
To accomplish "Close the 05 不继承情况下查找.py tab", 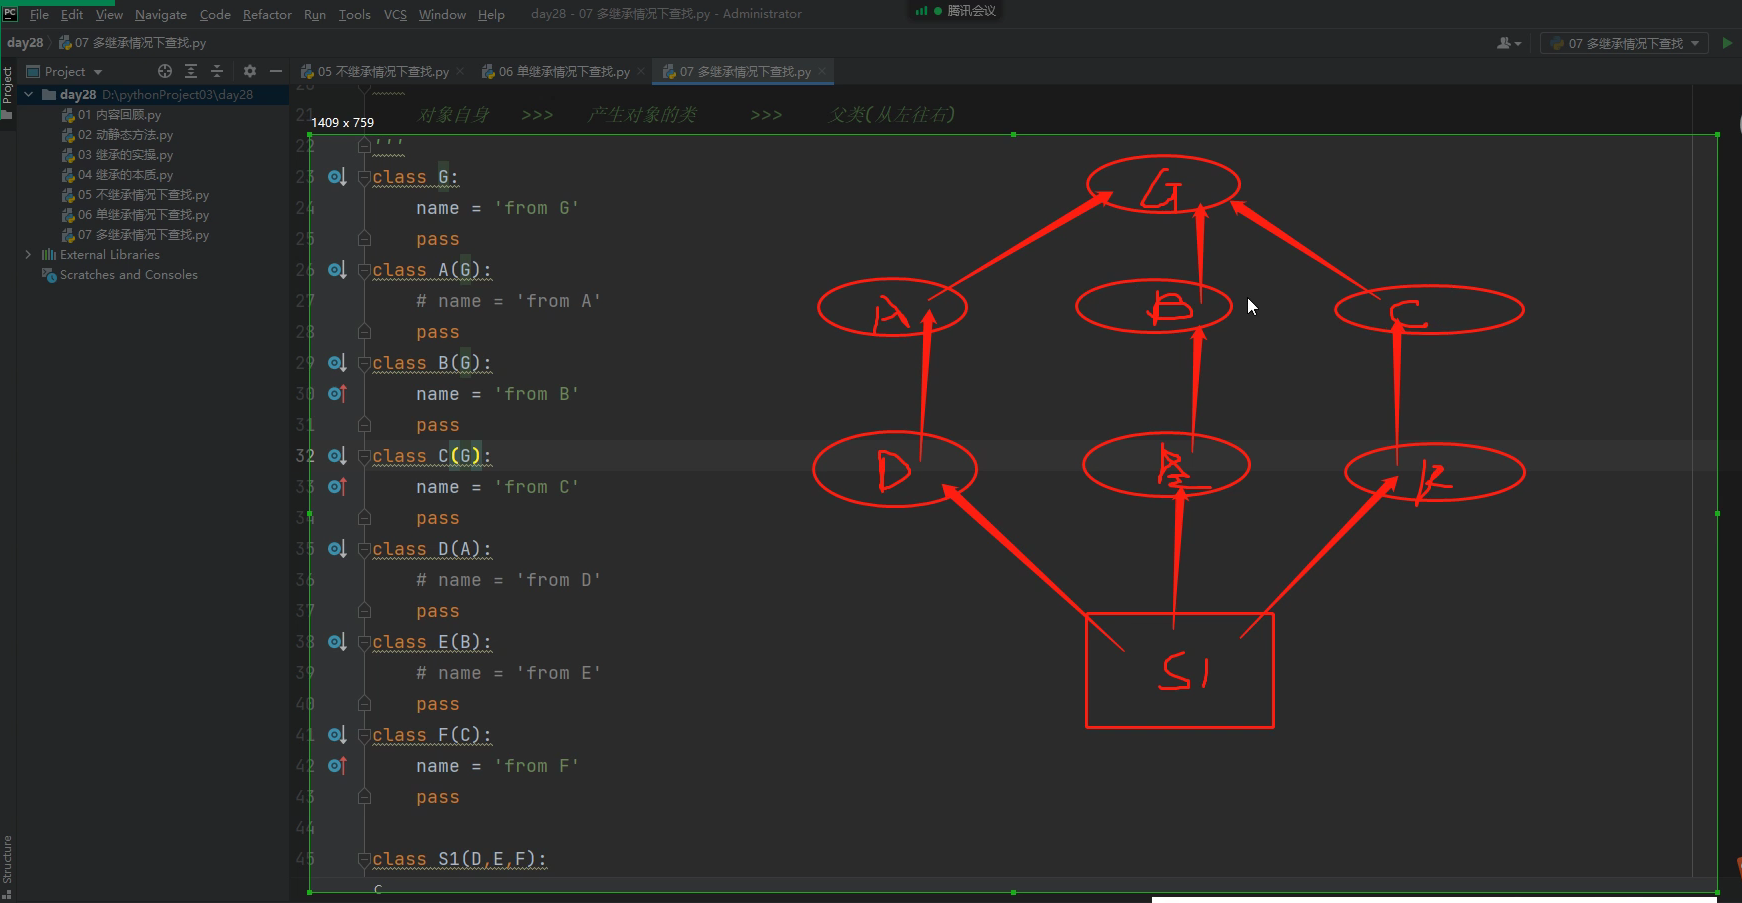I will coord(460,72).
